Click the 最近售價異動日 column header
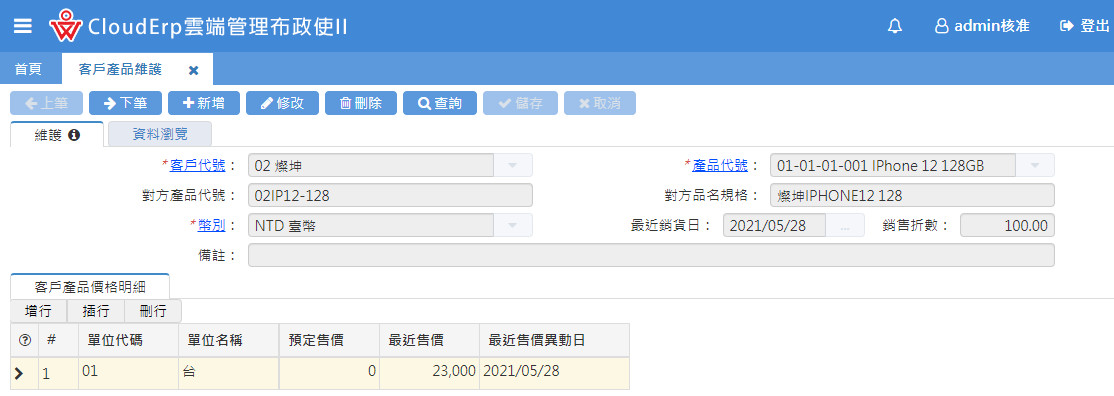Screen dimensions: 1114x396 point(554,340)
